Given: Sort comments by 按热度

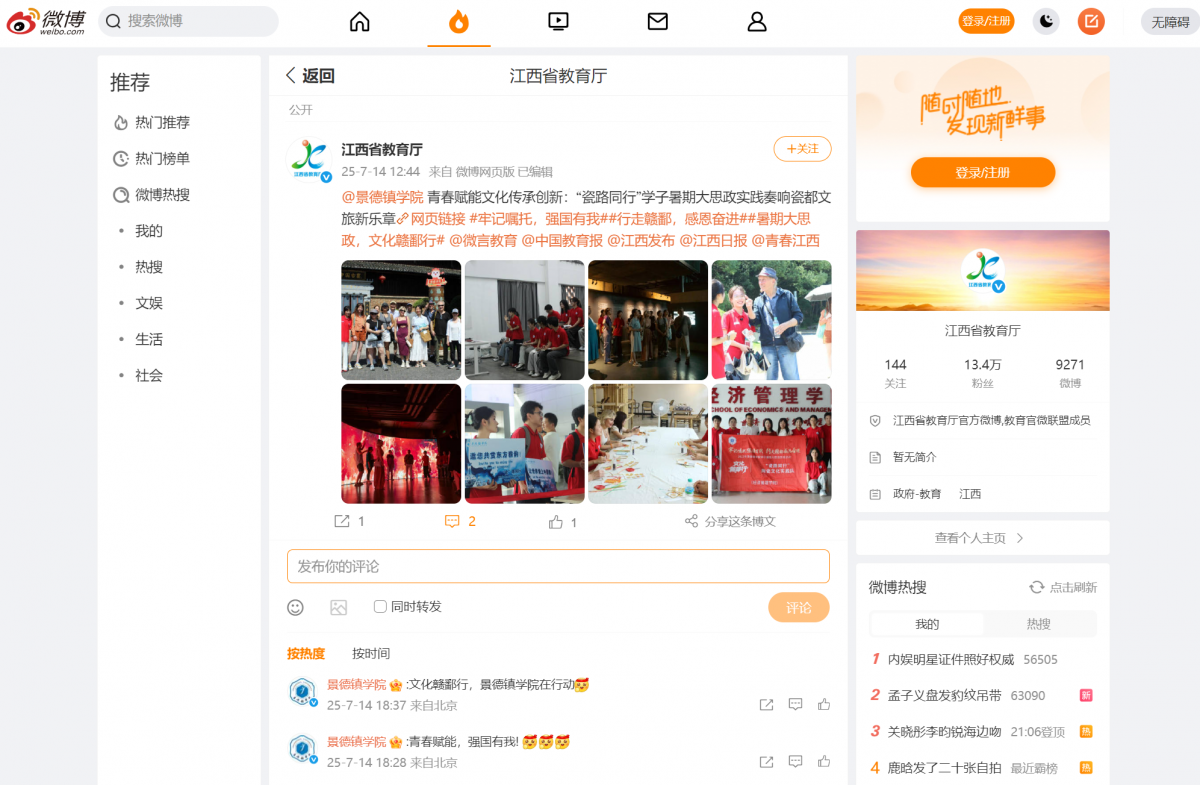Looking at the screenshot, I should coord(306,653).
